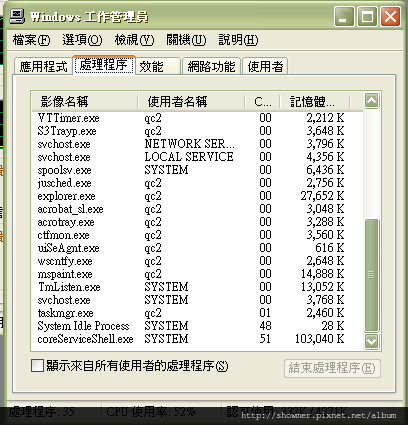Click the scrollbar up arrow
Viewport: 408px width, 425px height.
(371, 101)
